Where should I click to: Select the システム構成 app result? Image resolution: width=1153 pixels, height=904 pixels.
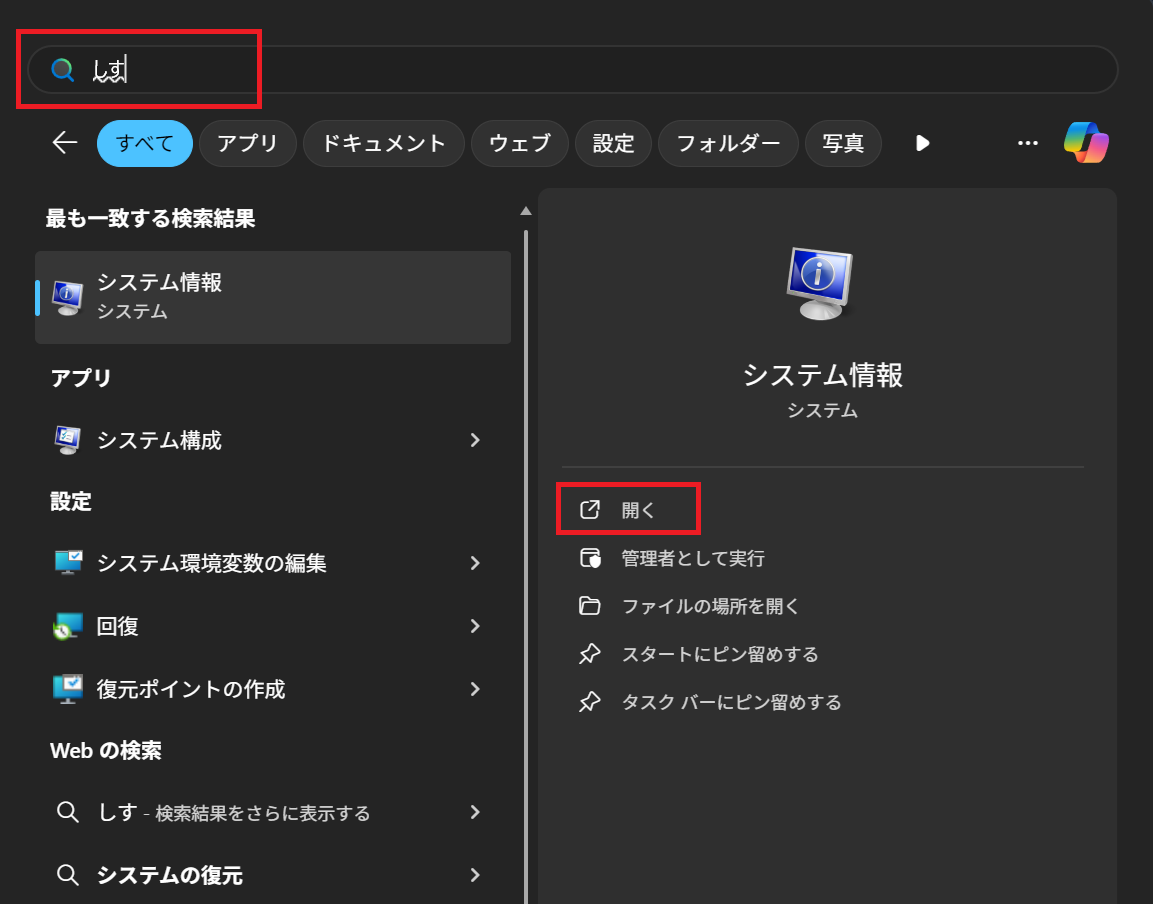point(273,440)
